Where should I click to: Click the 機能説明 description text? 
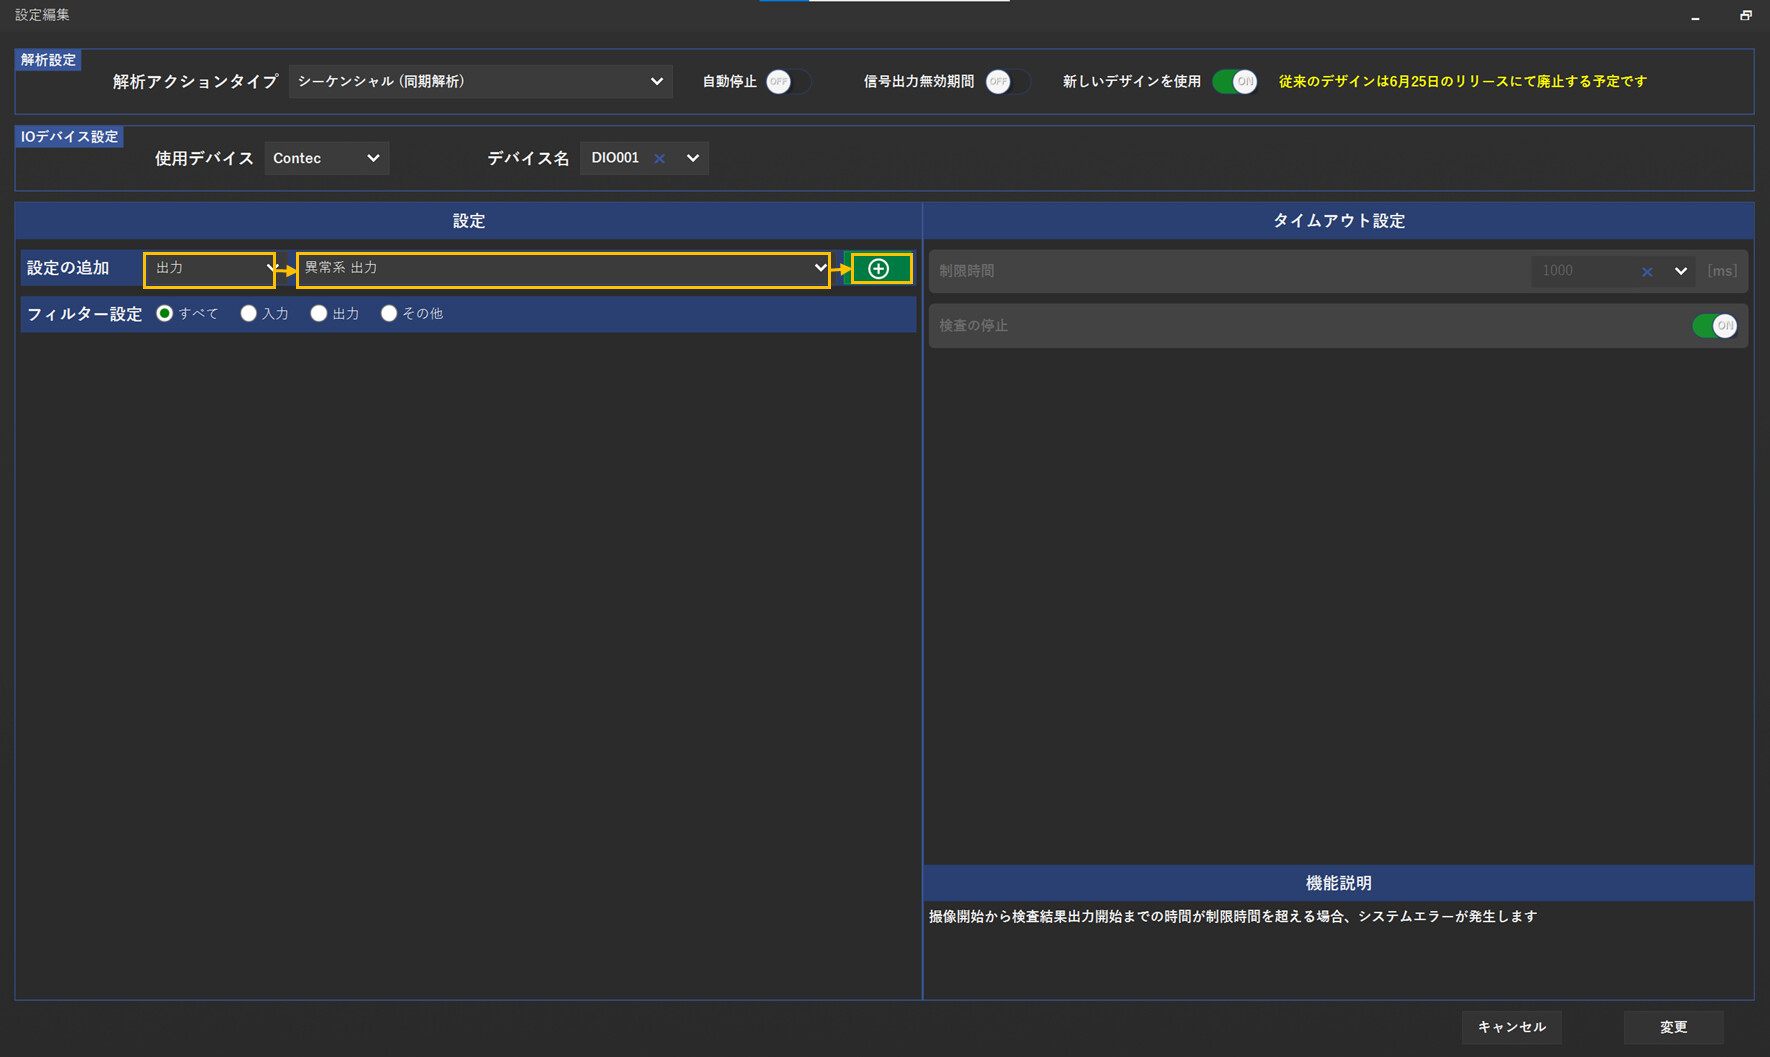point(1233,916)
